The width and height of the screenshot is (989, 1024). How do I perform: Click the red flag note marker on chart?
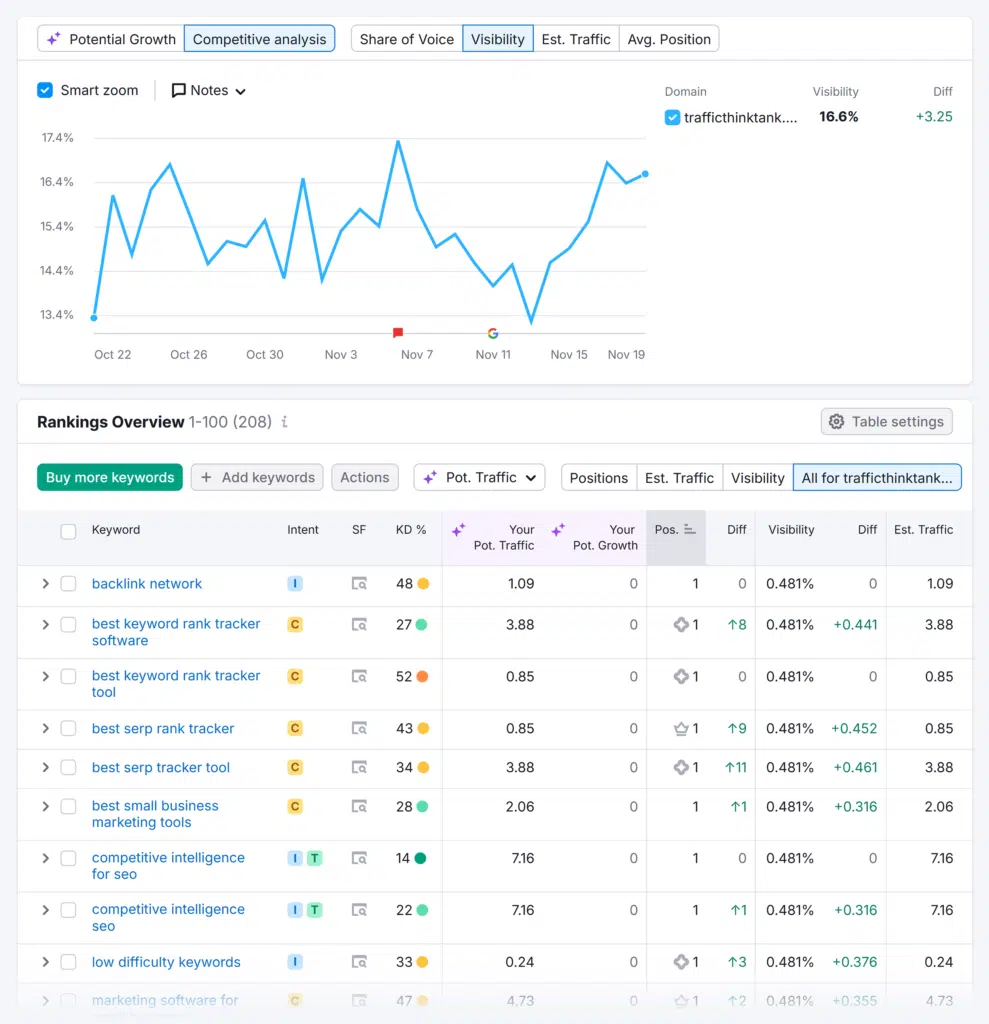(x=398, y=332)
